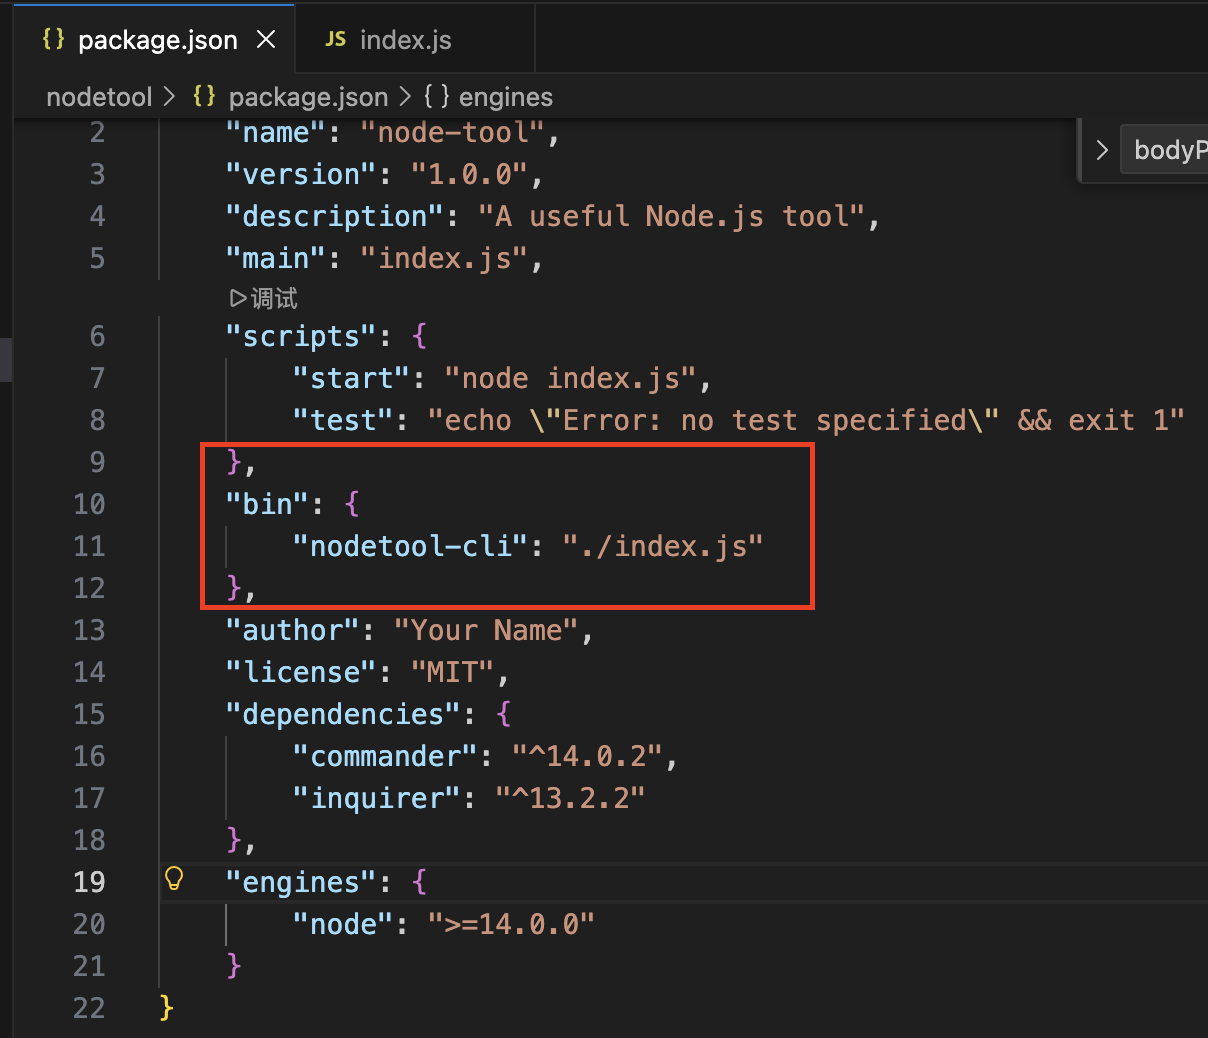
Task: Click the "start" script name
Action: coord(352,378)
